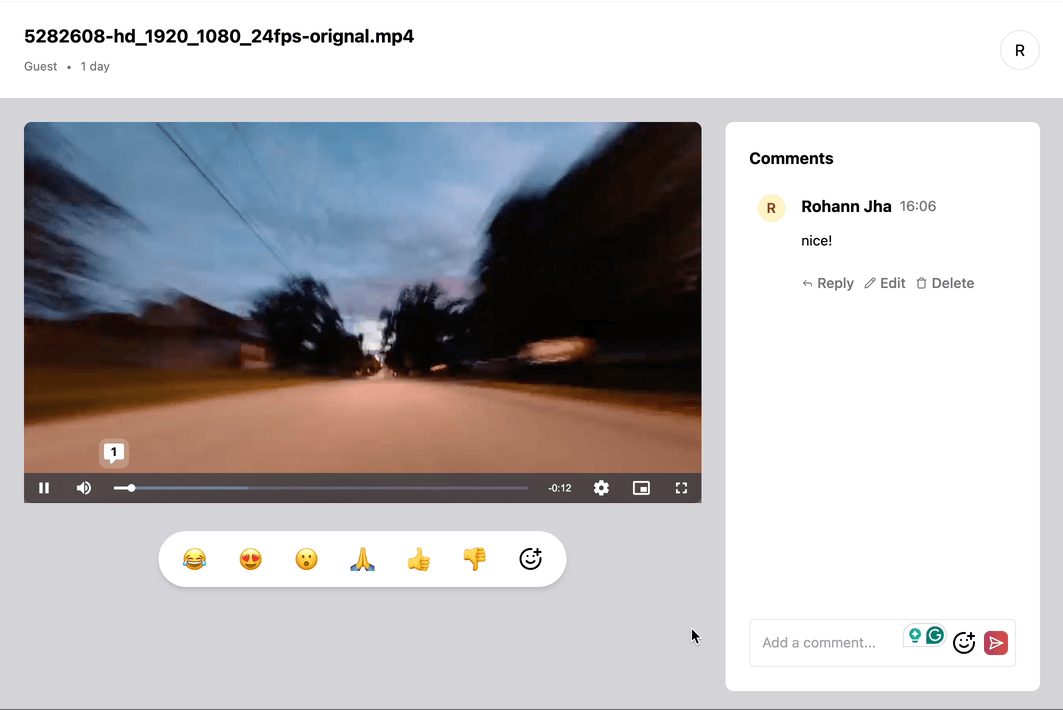React with thumbs up emoji
This screenshot has width=1063, height=710.
point(418,559)
